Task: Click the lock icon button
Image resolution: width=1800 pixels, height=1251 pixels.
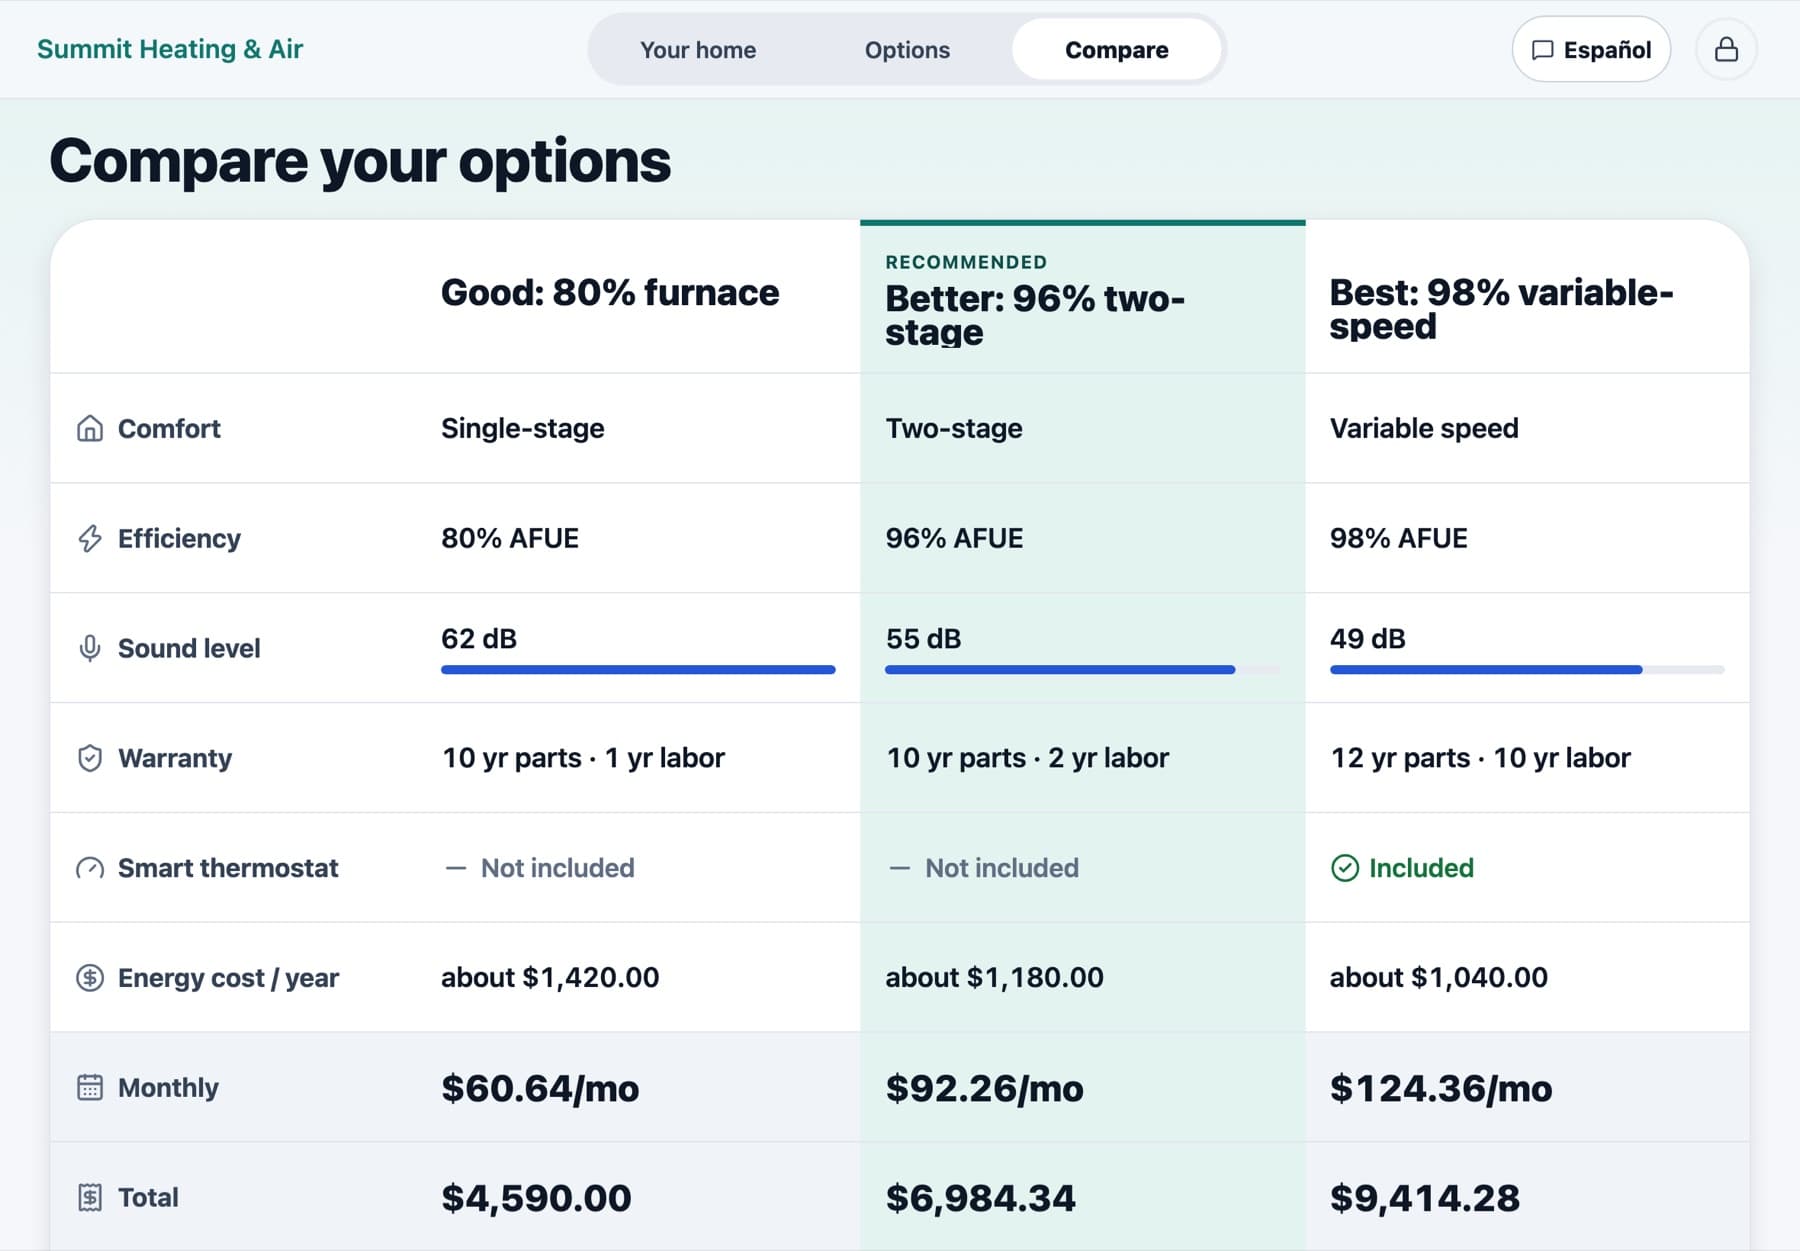Action: tap(1726, 49)
